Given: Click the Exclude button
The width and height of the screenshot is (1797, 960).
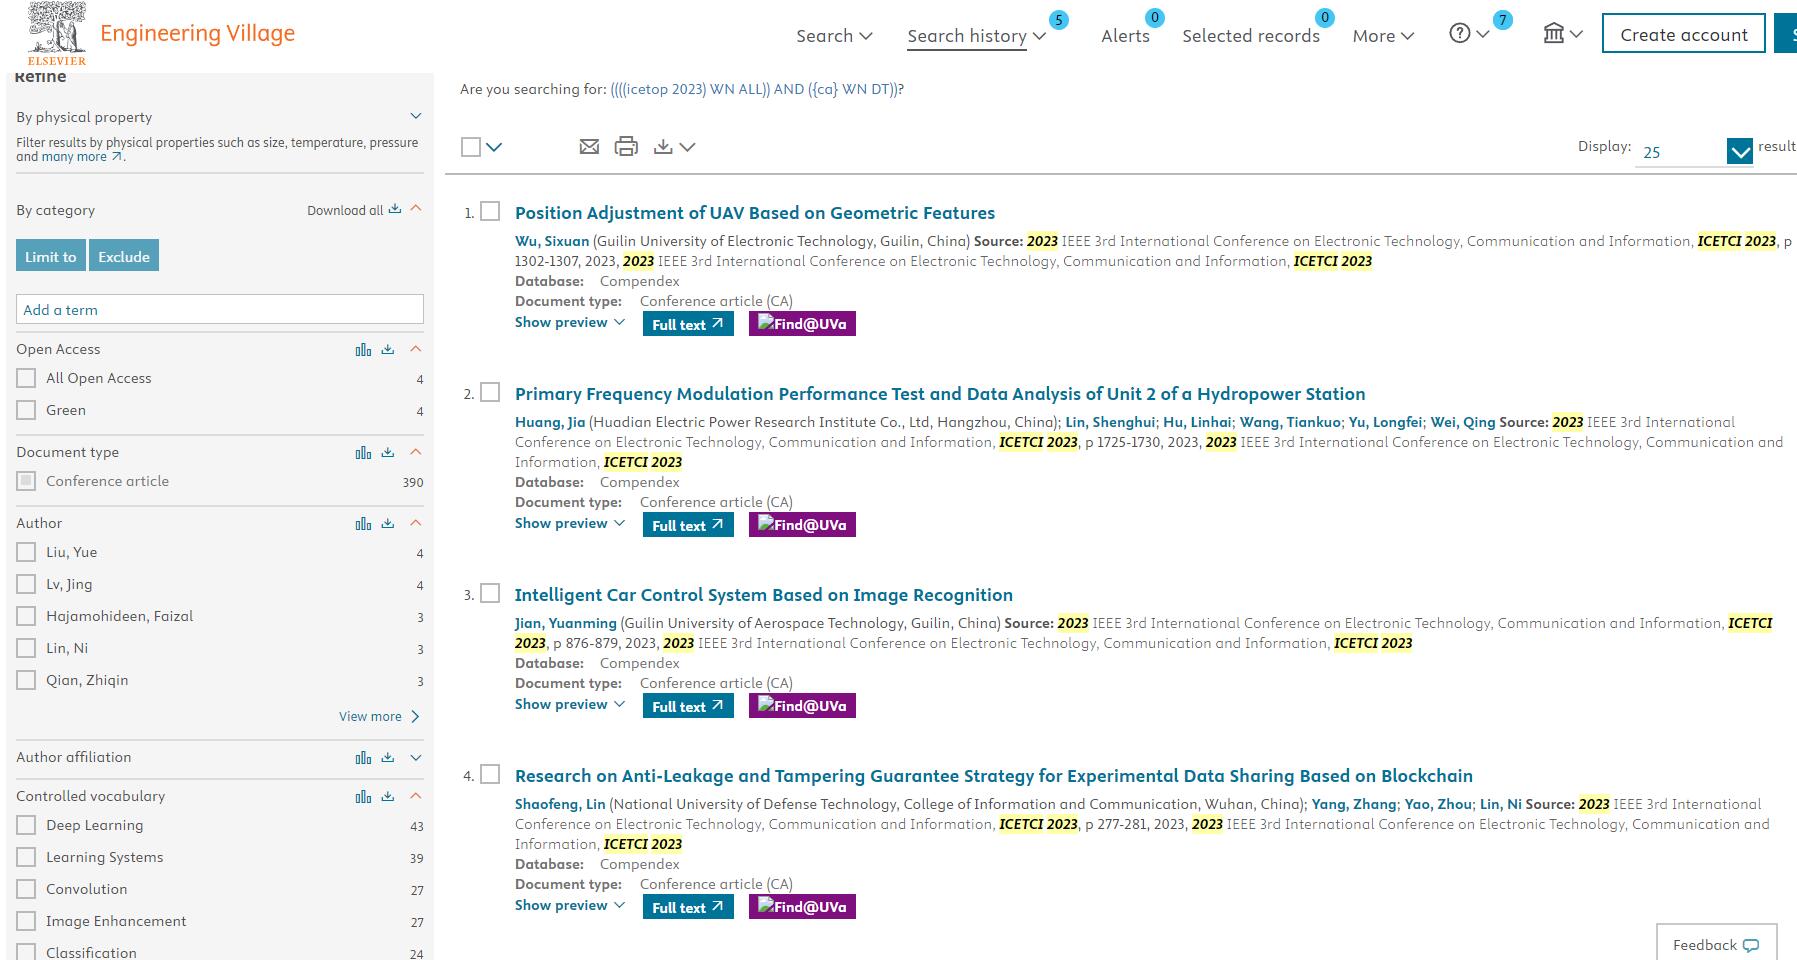Looking at the screenshot, I should click(124, 256).
